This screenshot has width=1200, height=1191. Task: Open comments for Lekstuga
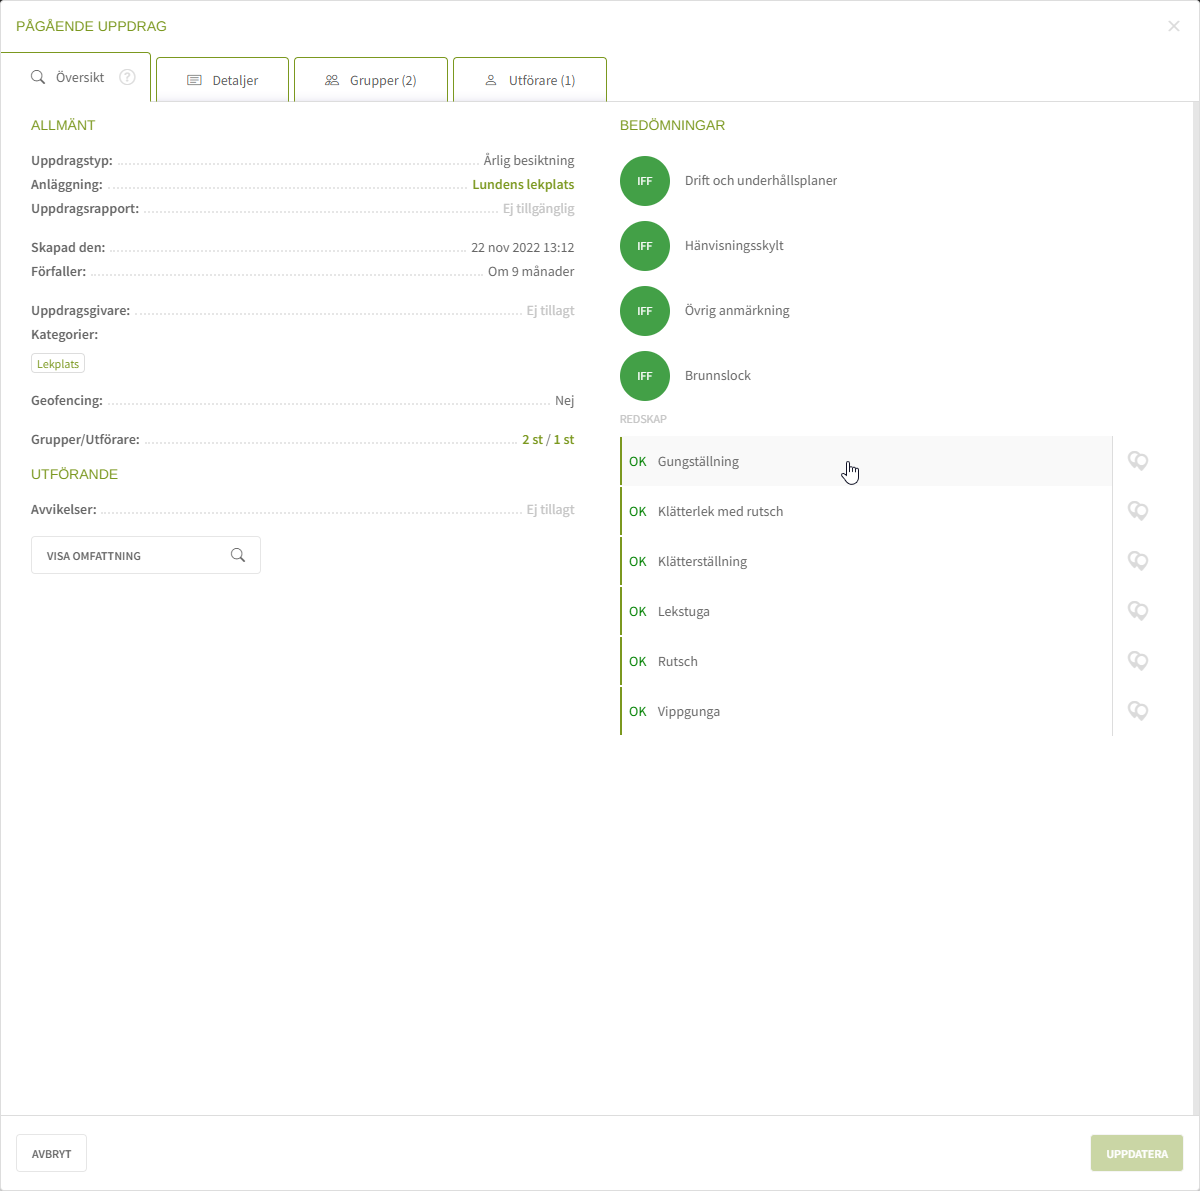[x=1138, y=611]
